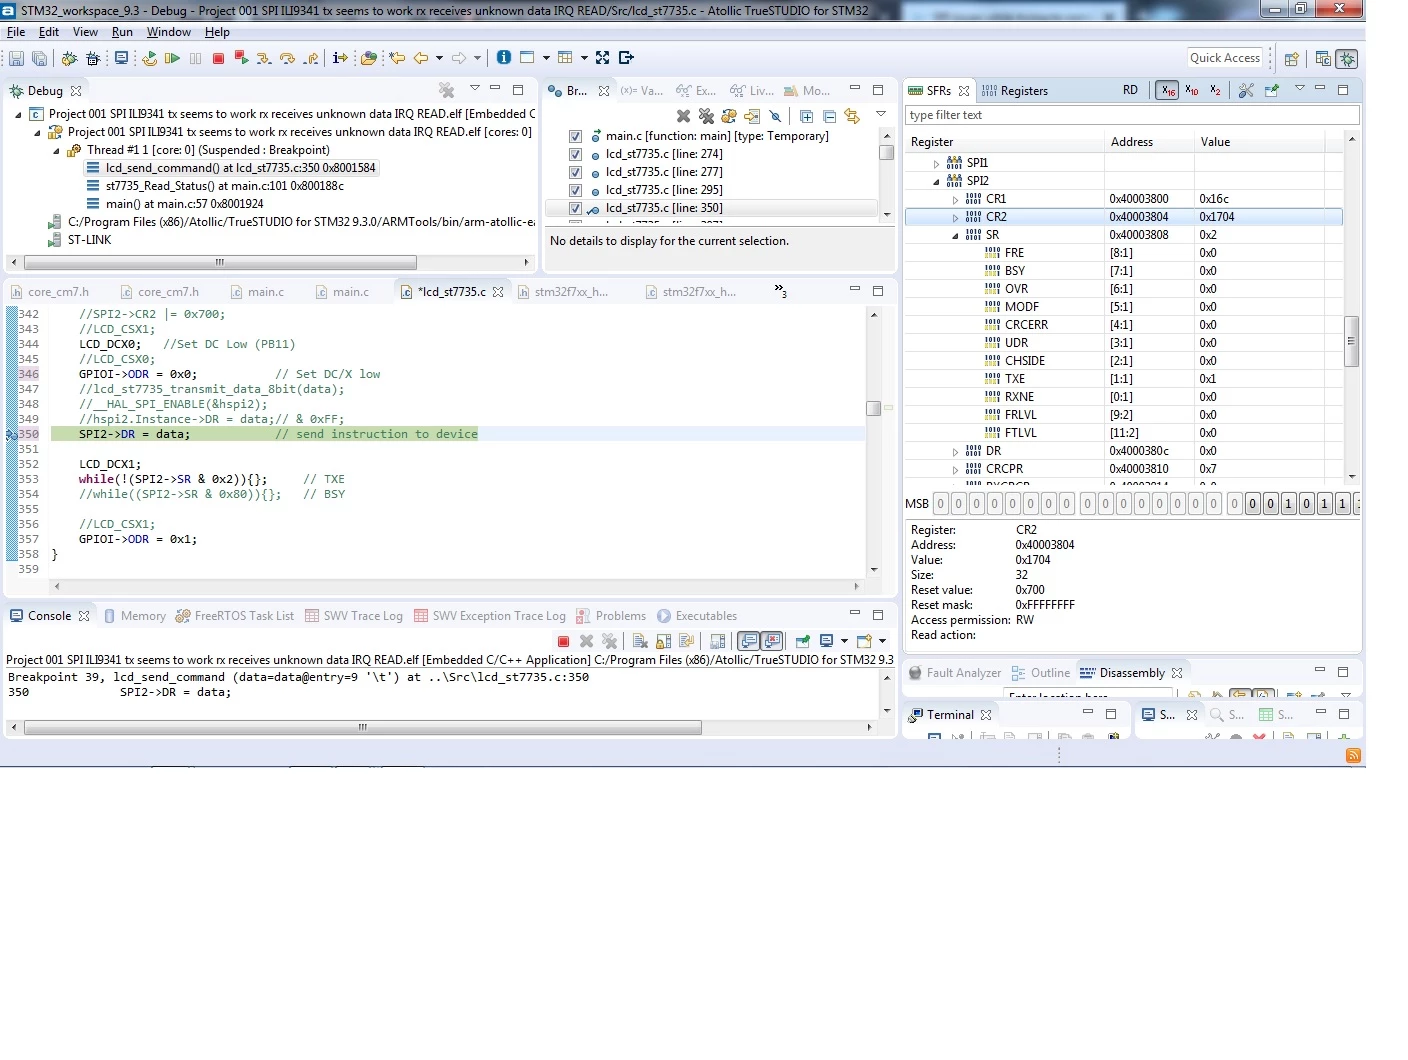Click the Step Into toolbar icon
Viewport: 1408px width, 1060px height.
(264, 58)
